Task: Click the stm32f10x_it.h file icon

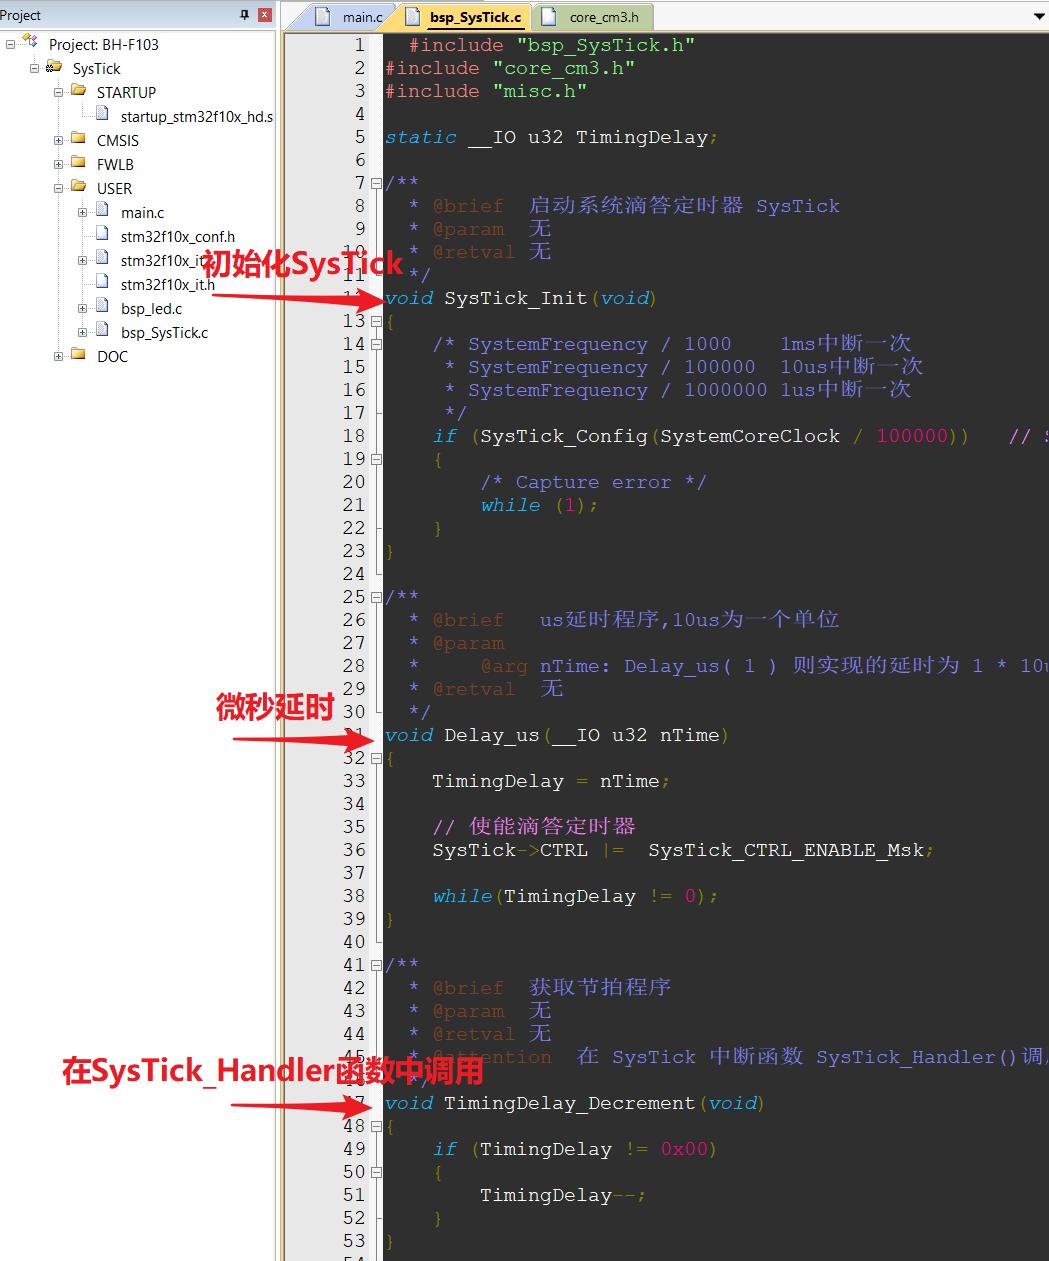Action: (x=104, y=284)
